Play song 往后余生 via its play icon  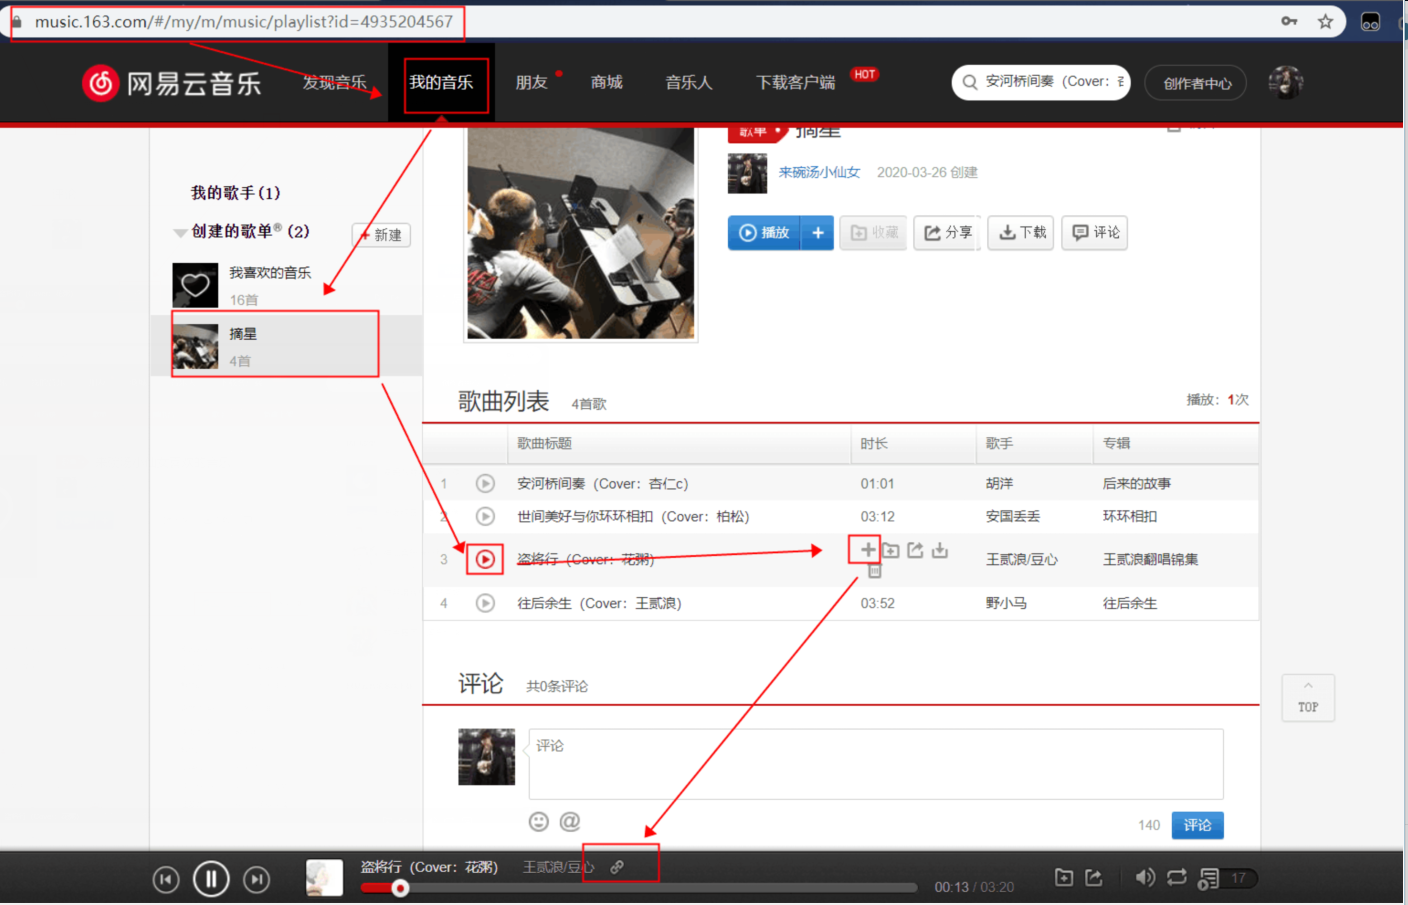(x=485, y=603)
